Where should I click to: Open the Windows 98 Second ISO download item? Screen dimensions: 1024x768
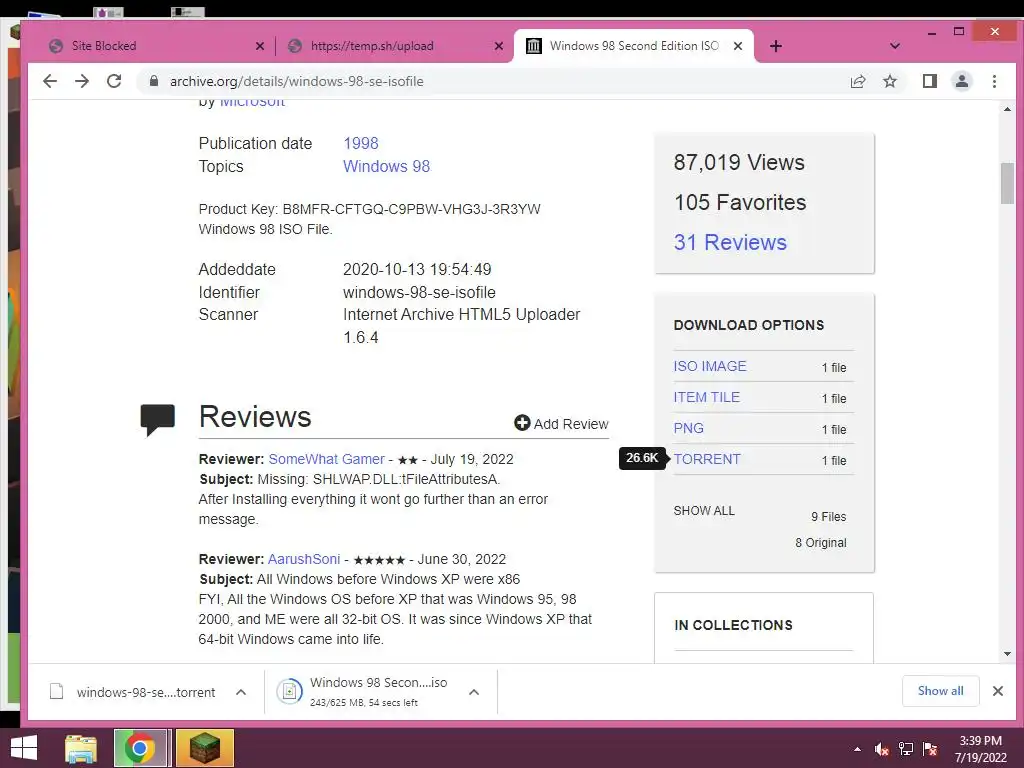click(x=364, y=692)
